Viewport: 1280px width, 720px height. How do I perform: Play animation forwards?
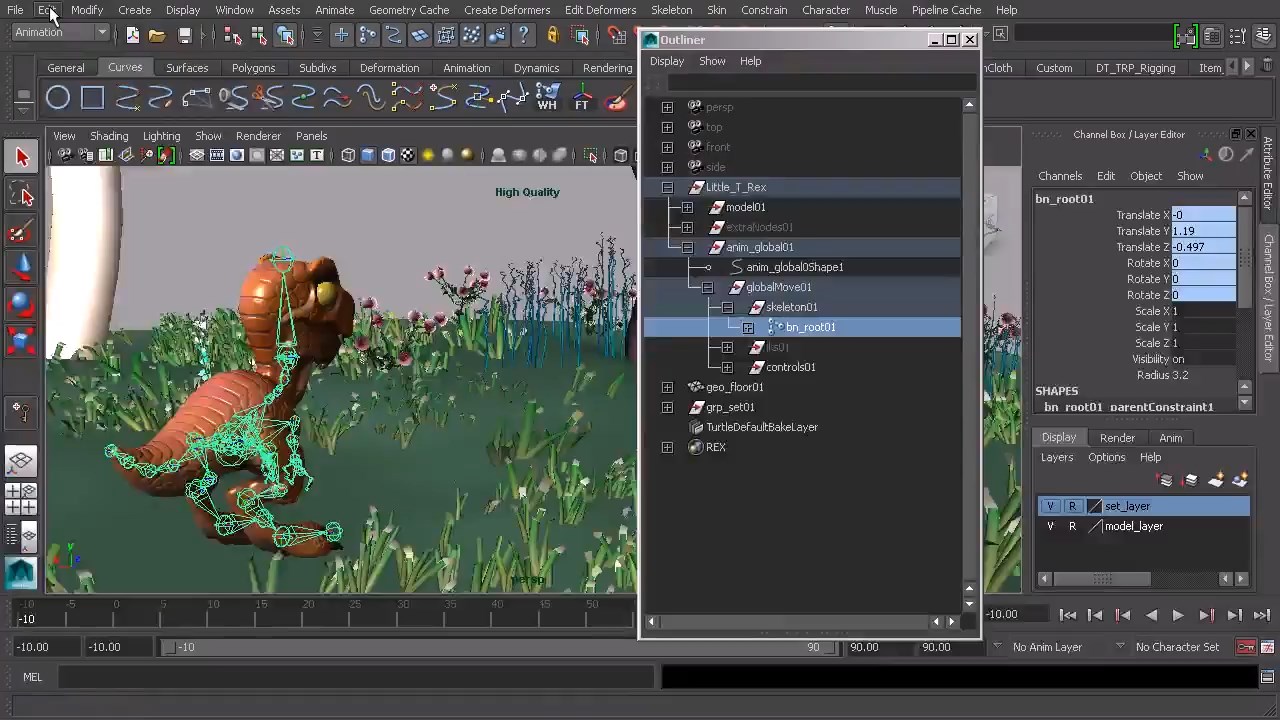[1177, 616]
